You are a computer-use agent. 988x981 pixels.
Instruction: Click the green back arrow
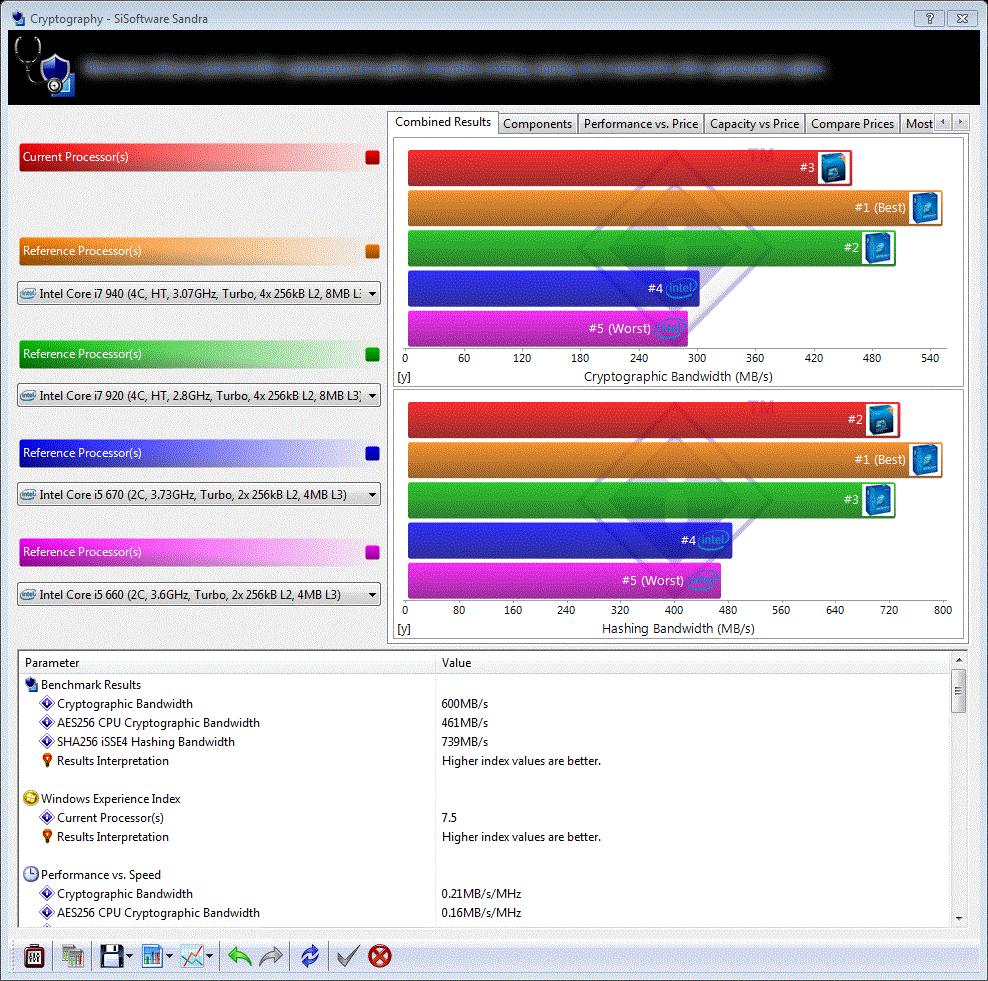pos(239,956)
